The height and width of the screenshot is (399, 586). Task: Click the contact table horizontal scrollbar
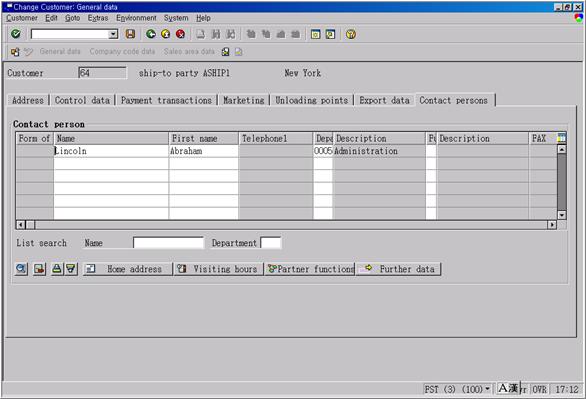tap(287, 225)
